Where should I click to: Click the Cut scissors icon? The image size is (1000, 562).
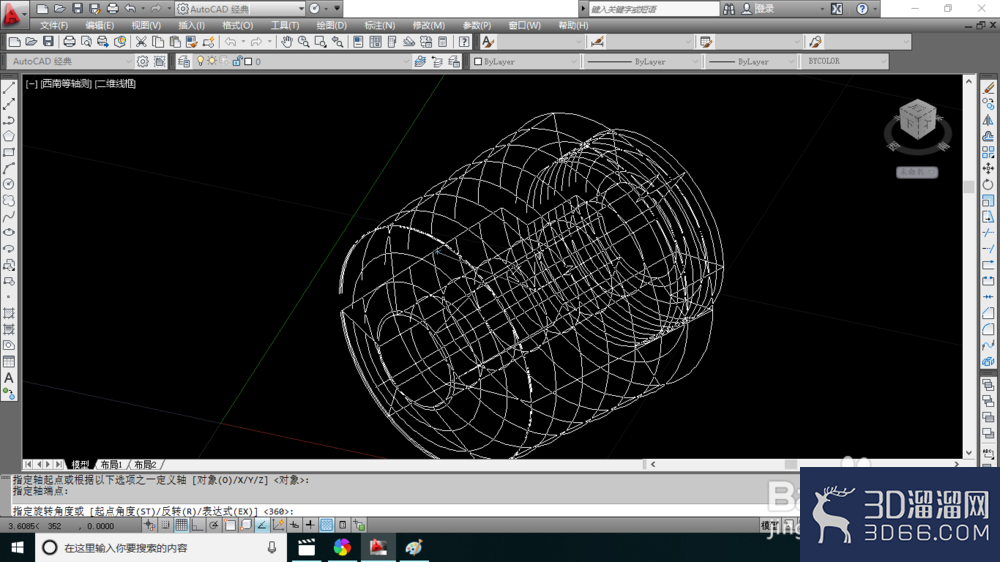coord(141,42)
